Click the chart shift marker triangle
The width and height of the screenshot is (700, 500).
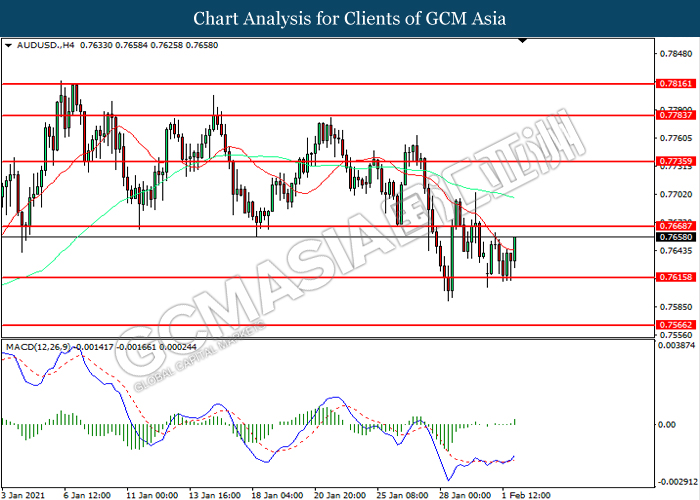coord(523,41)
